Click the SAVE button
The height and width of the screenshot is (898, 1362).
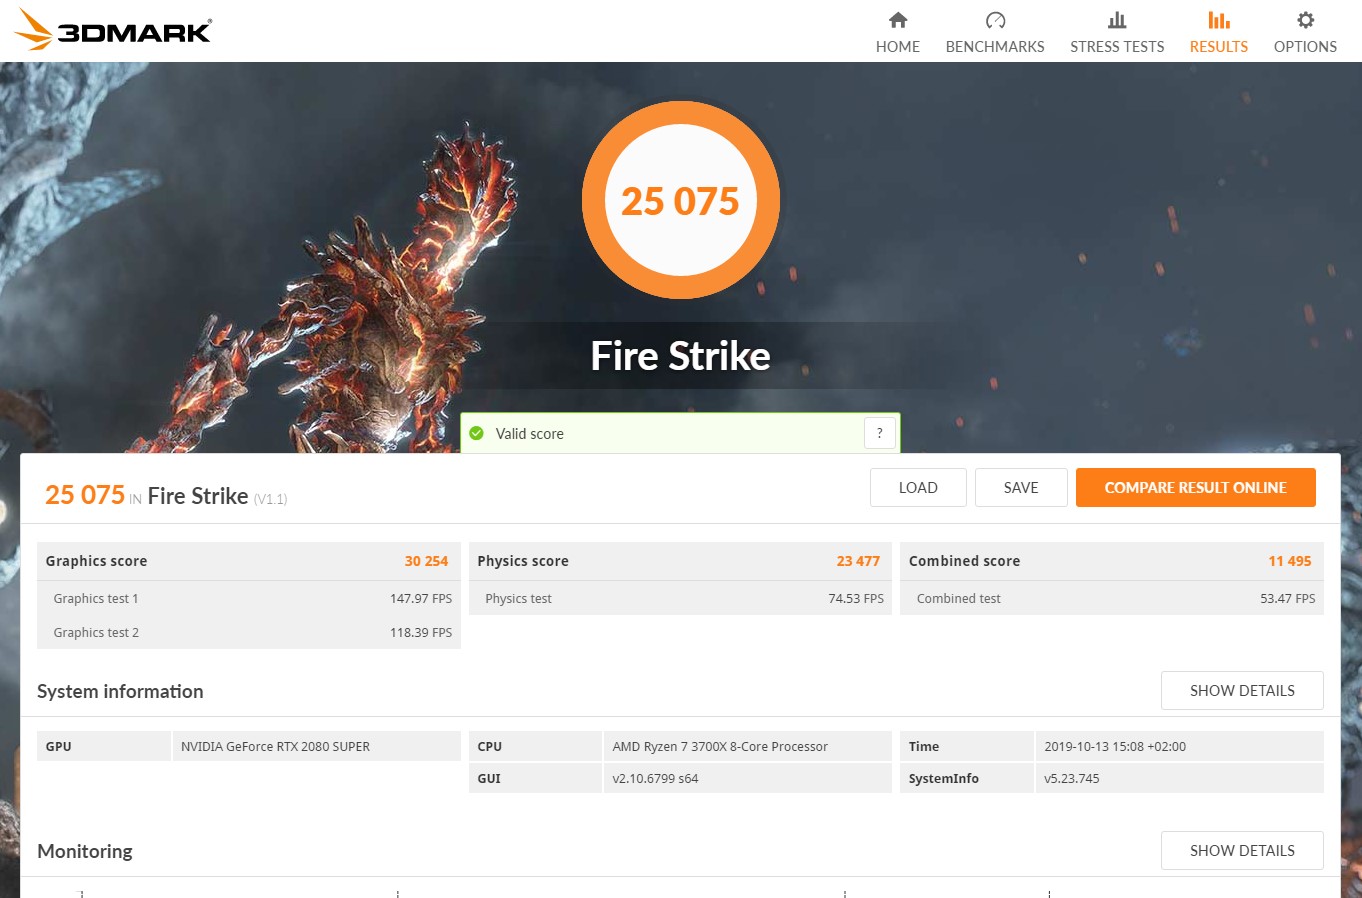pyautogui.click(x=1021, y=488)
